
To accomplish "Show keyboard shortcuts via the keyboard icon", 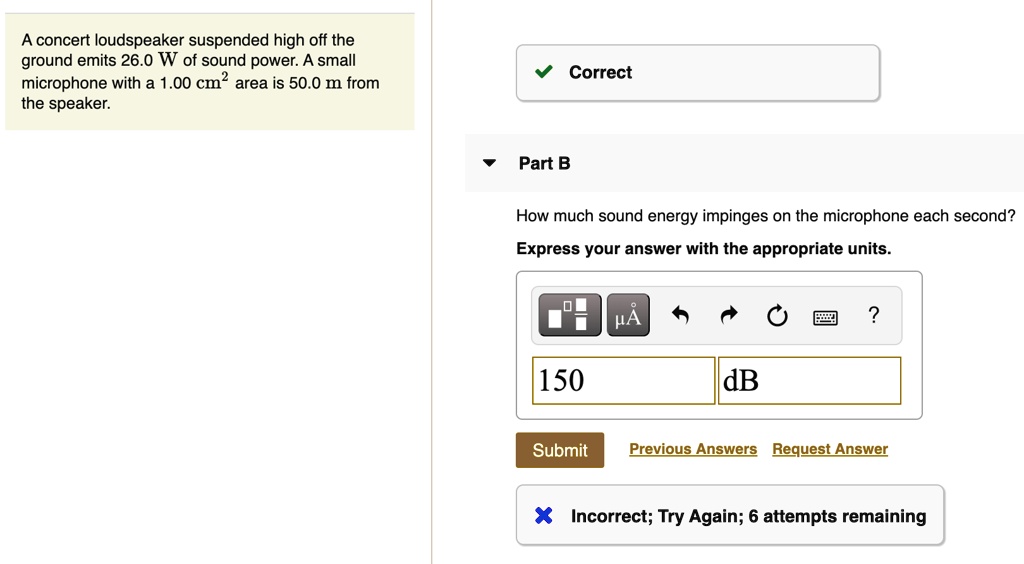I will point(825,317).
